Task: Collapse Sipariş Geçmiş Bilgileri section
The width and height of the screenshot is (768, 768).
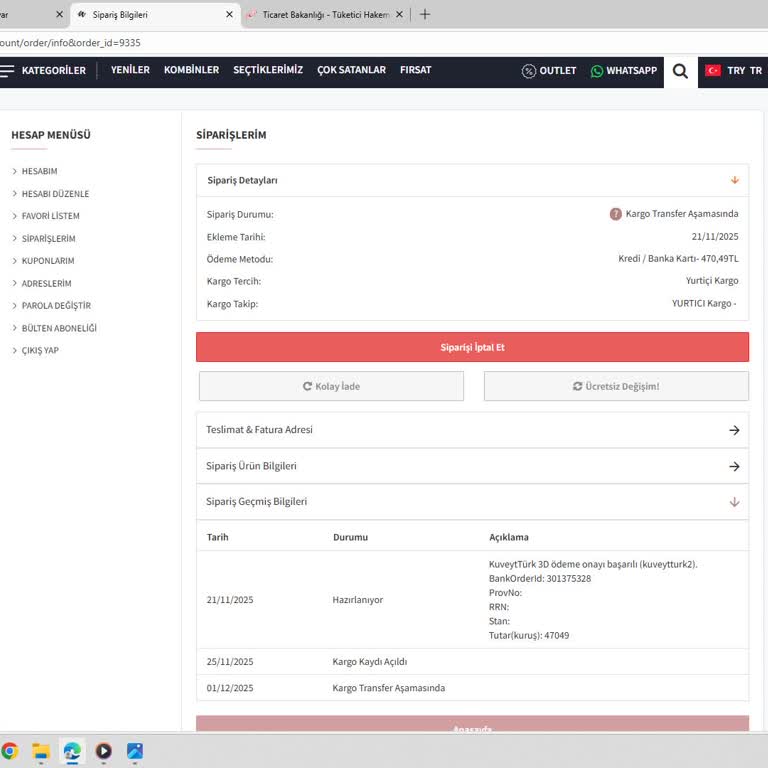Action: point(734,502)
